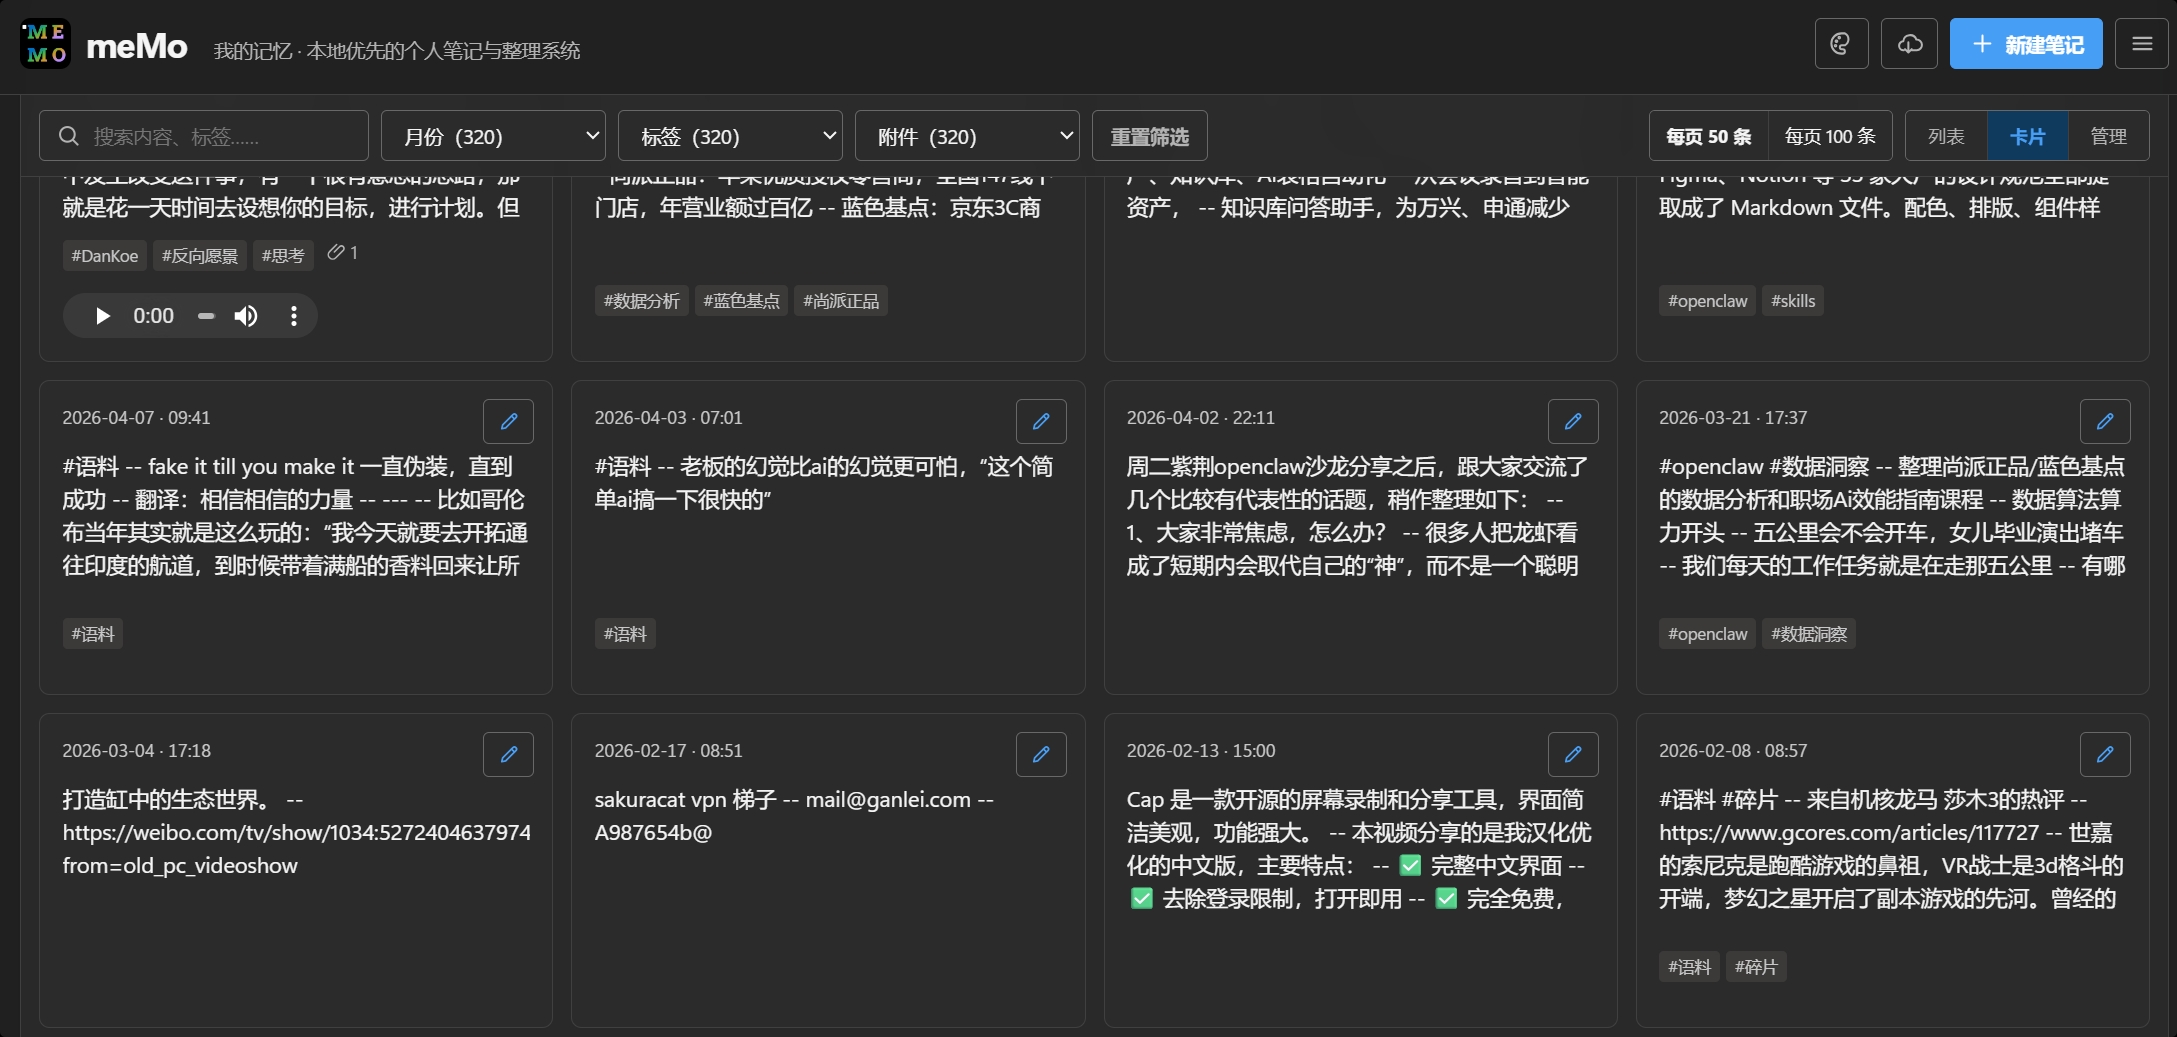Screen dimensions: 2177x1037
Task: Open the hamburger menu
Action: point(2141,44)
